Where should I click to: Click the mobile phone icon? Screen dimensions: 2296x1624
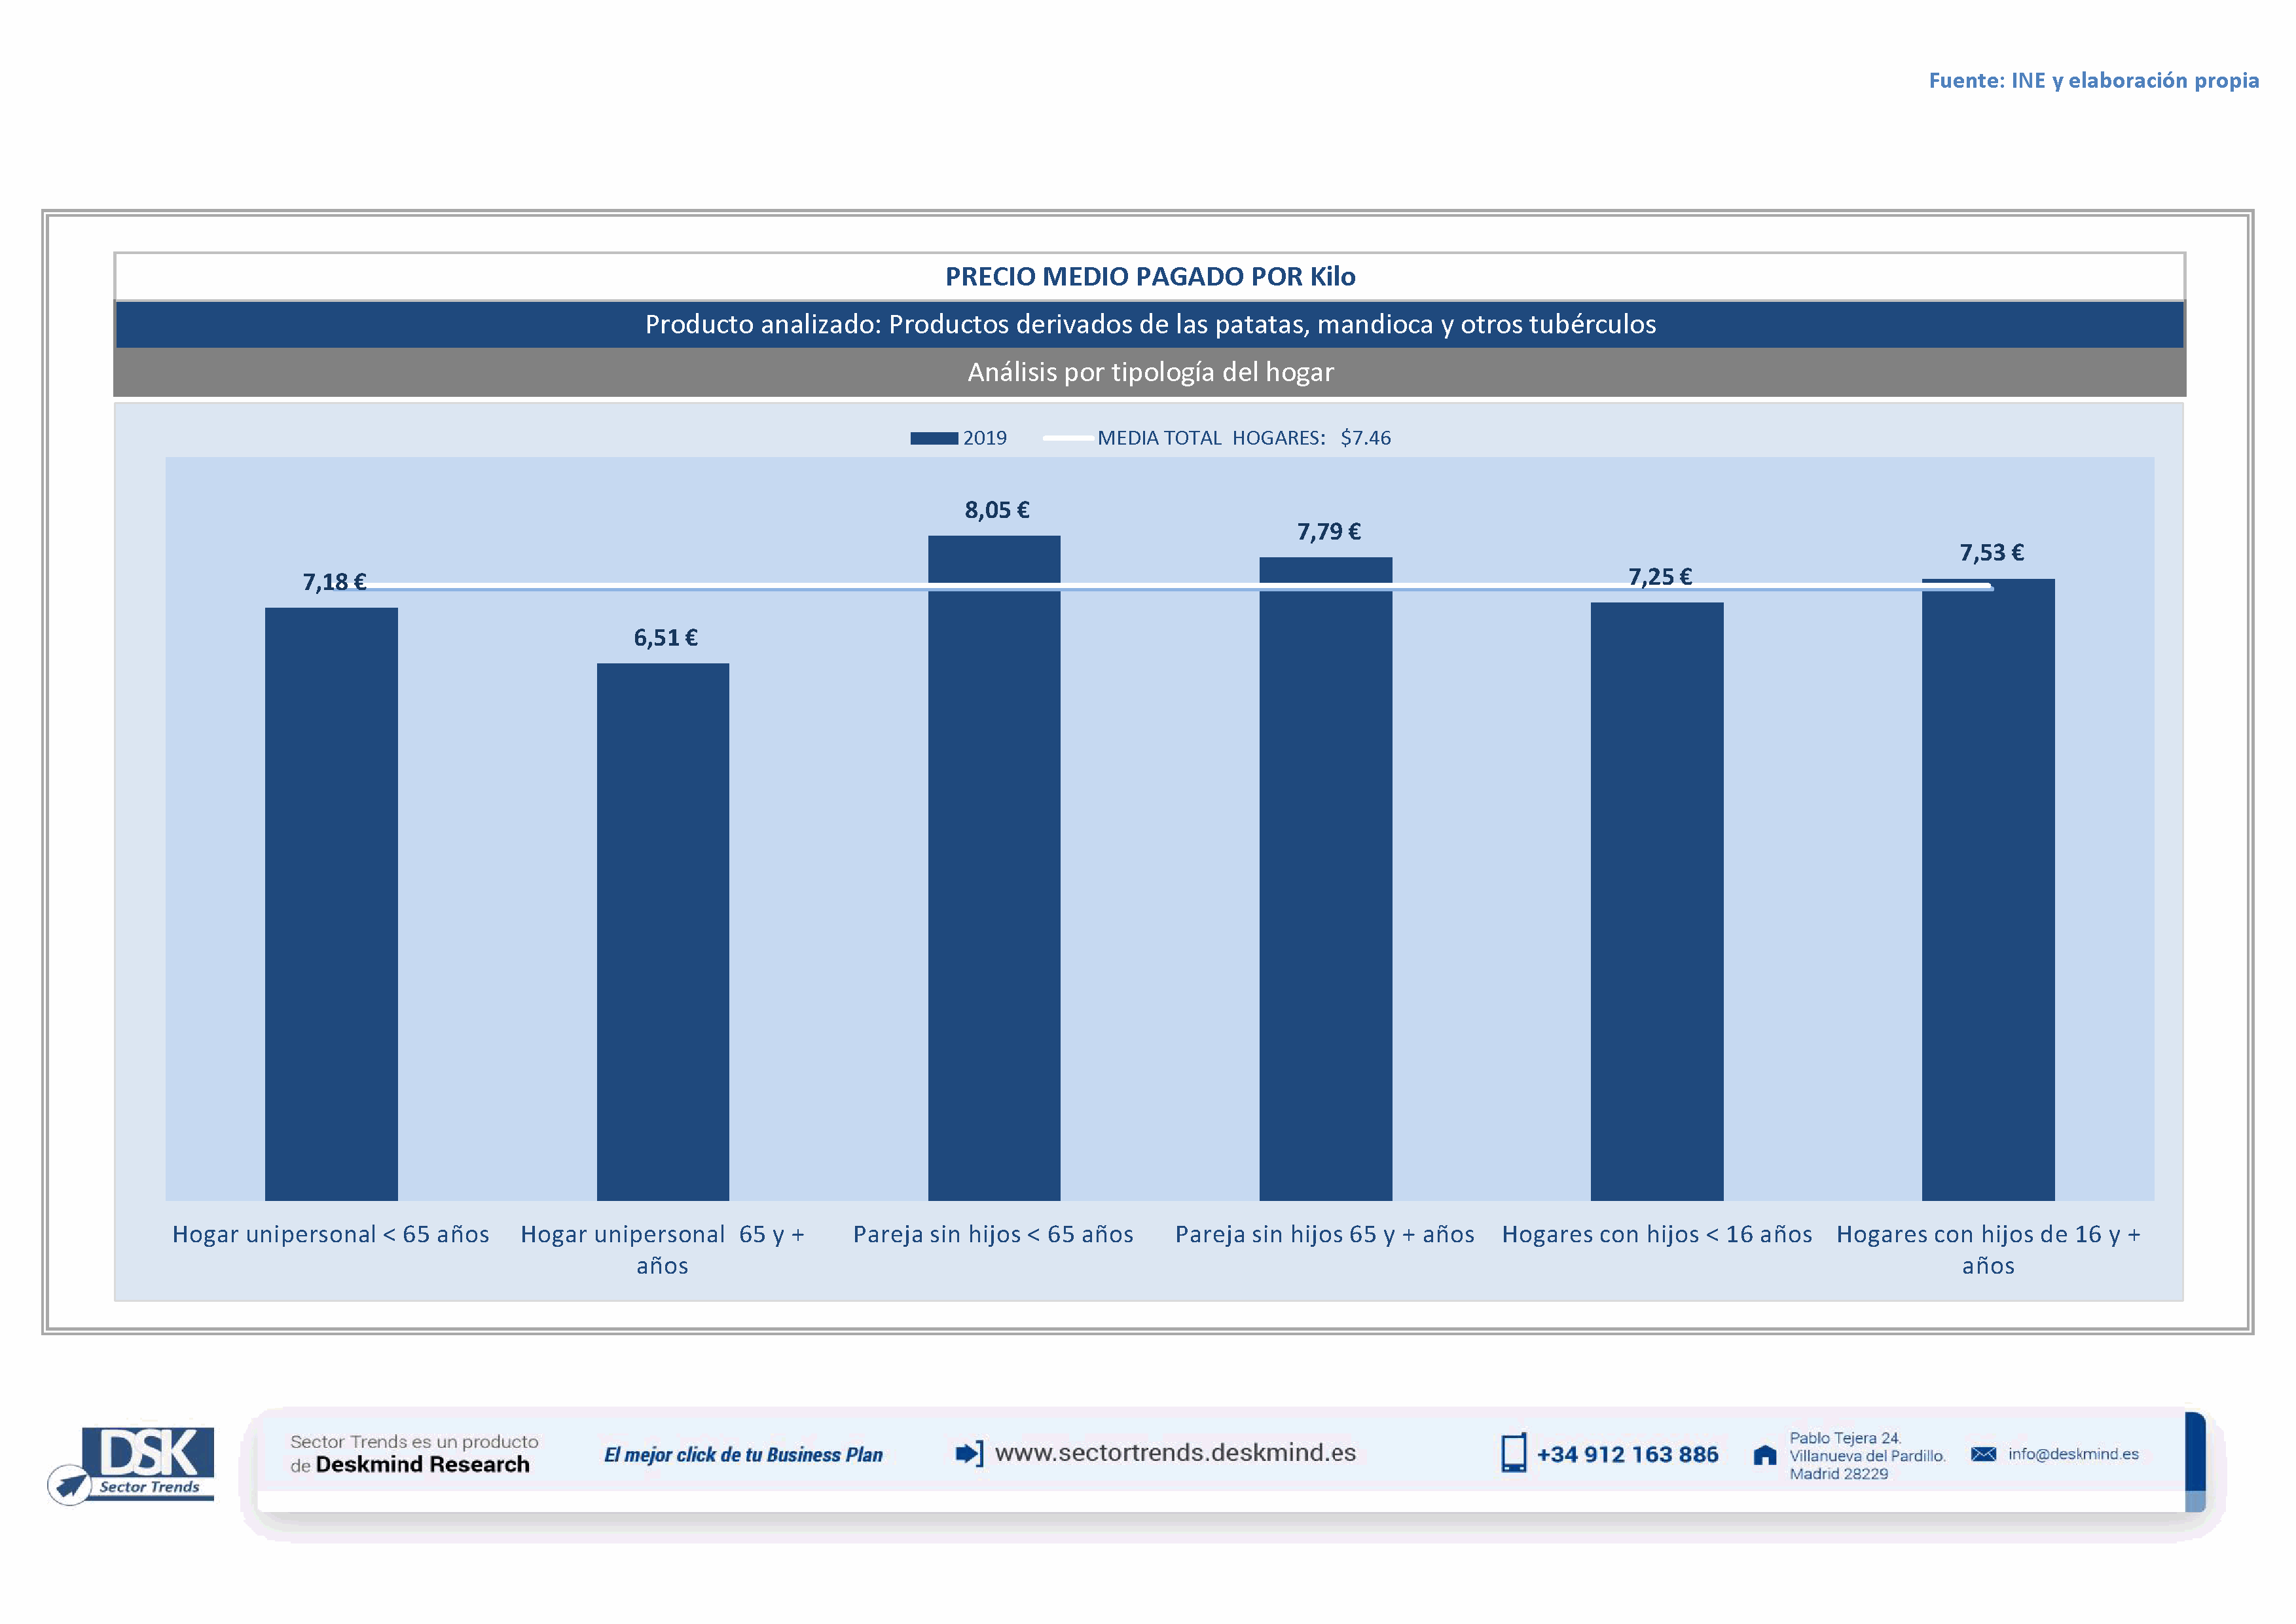(1513, 1453)
